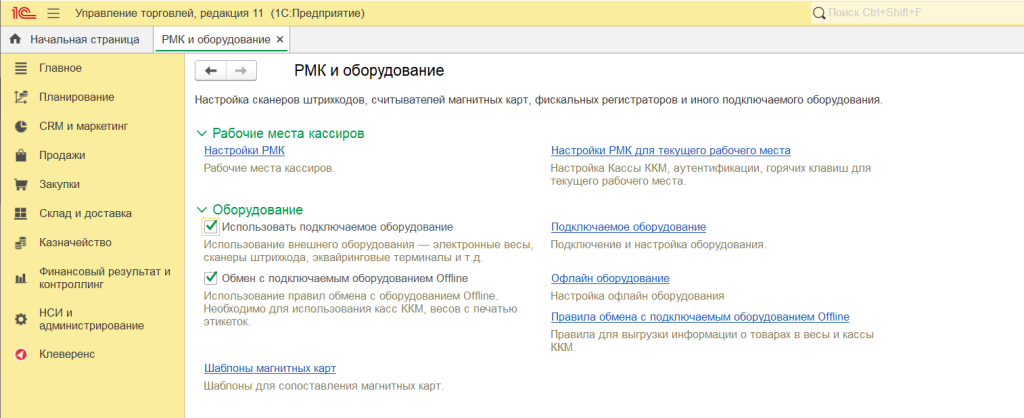This screenshot has height=418, width=1024.
Task: Switch to Начальная страница tab
Action: click(x=77, y=40)
